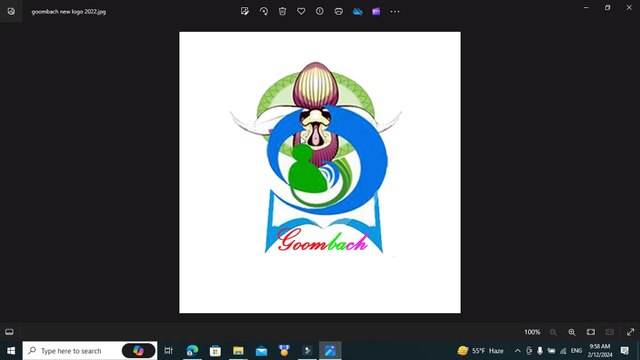Click the OneDrive cloud icon in toolbar
This screenshot has width=640, height=360.
[x=358, y=11]
